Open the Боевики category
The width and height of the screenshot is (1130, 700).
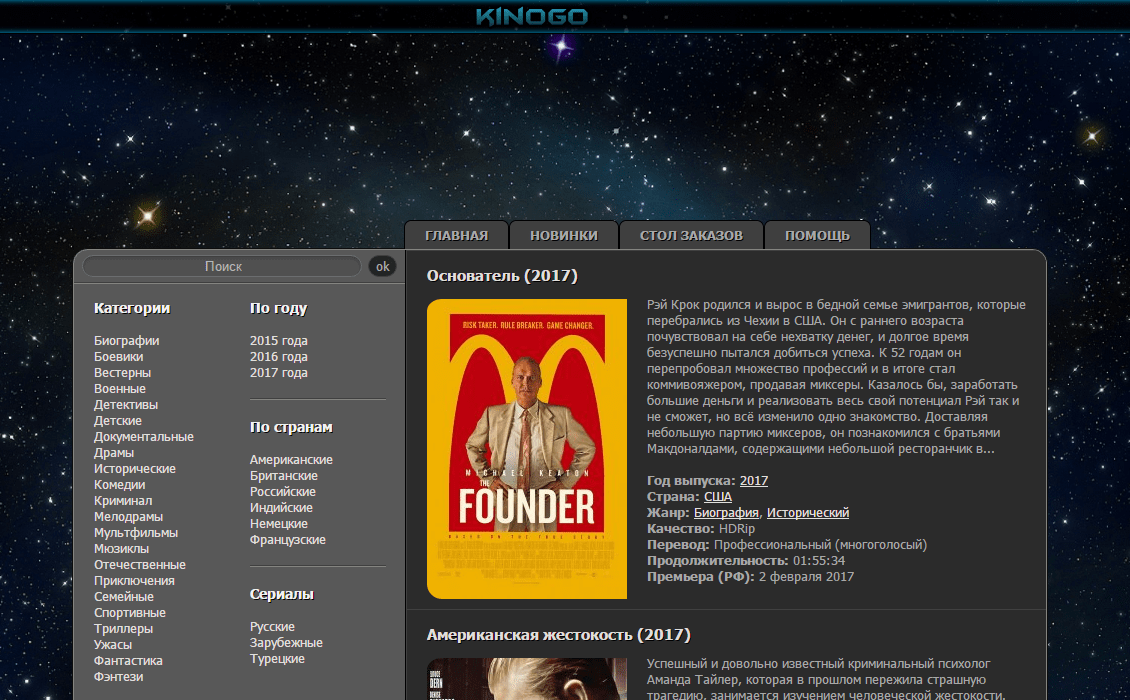click(x=118, y=356)
